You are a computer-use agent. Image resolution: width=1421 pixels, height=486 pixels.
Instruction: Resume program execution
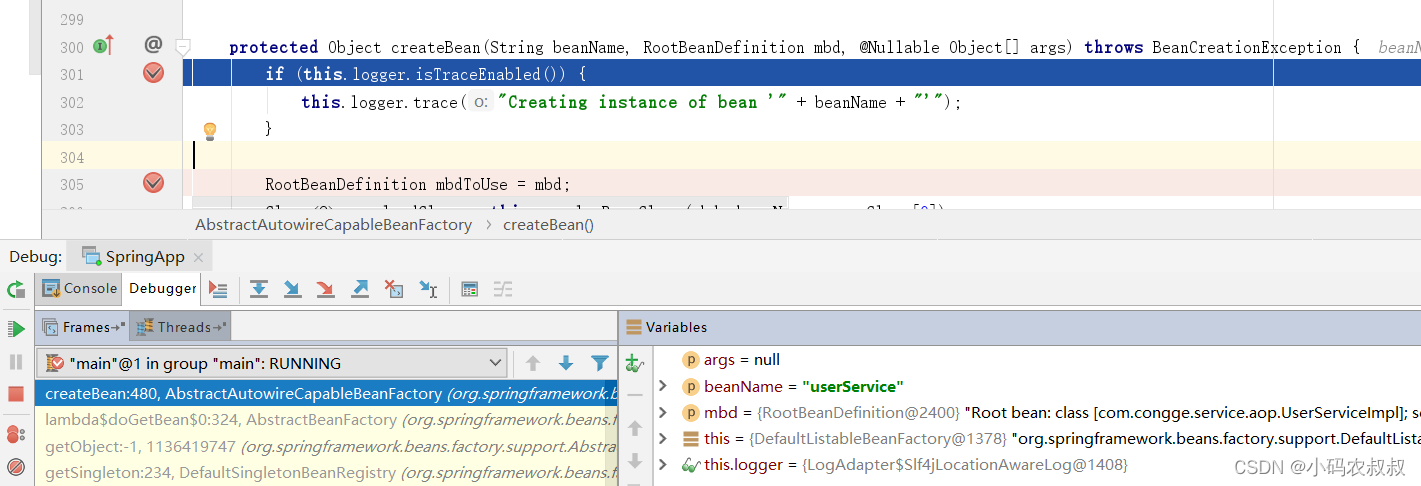point(16,328)
